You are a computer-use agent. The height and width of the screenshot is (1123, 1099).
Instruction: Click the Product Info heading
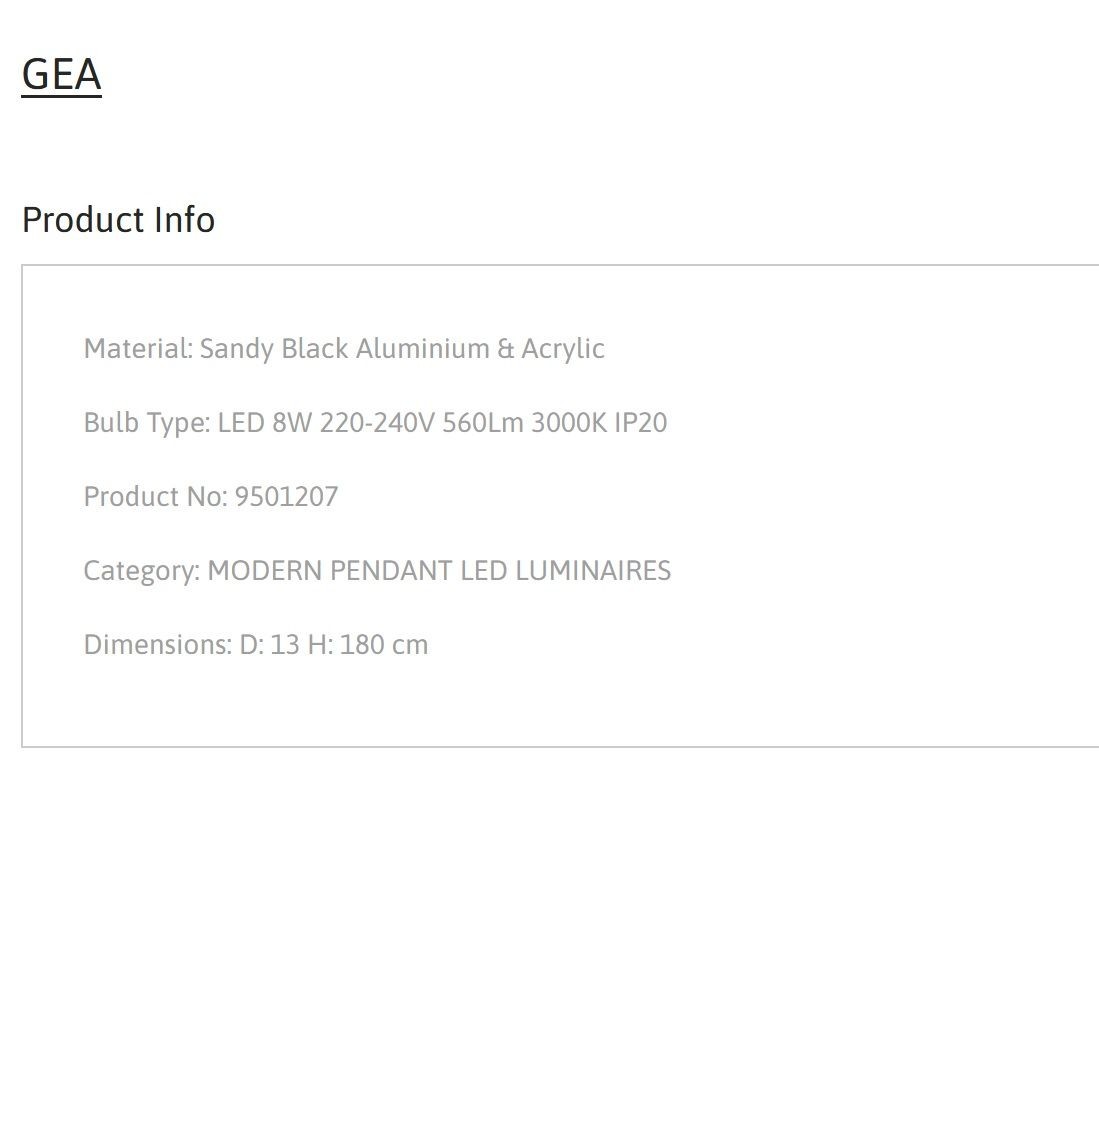[x=118, y=220]
